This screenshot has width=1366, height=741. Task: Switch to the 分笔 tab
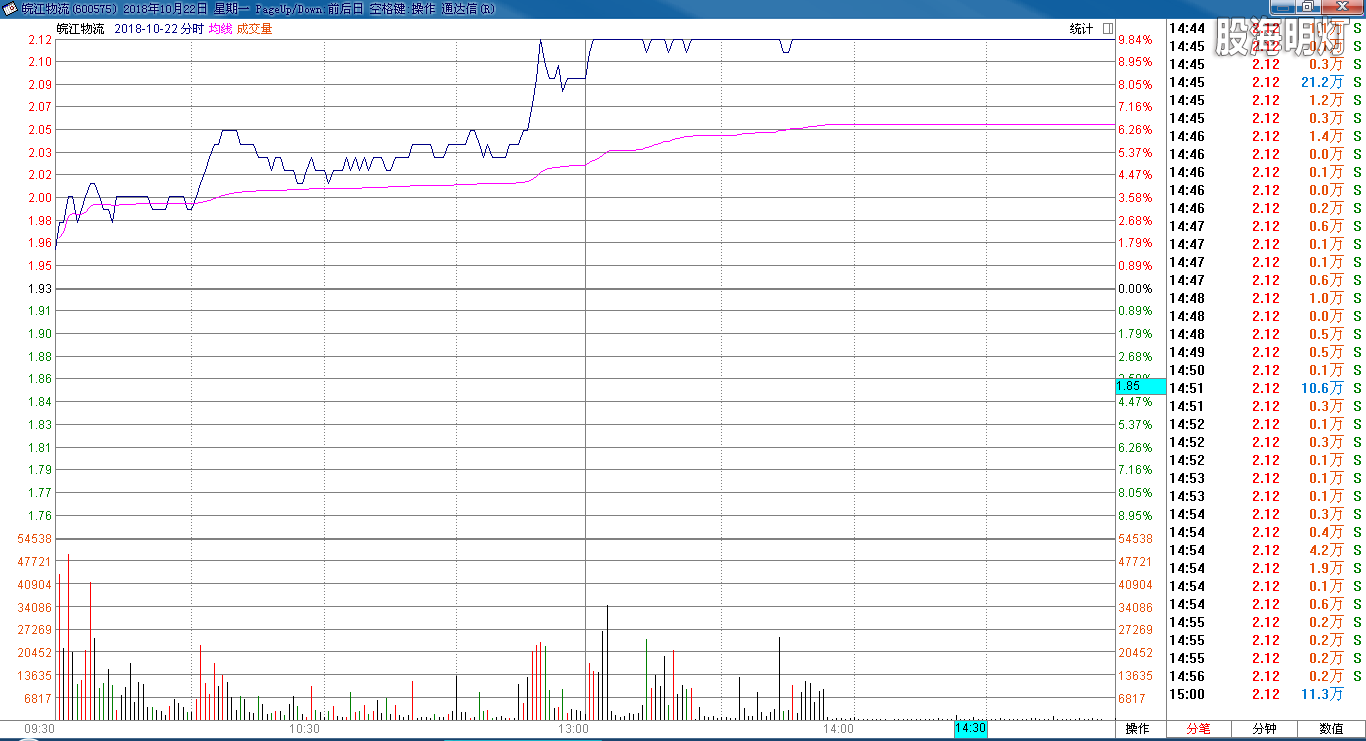1198,729
